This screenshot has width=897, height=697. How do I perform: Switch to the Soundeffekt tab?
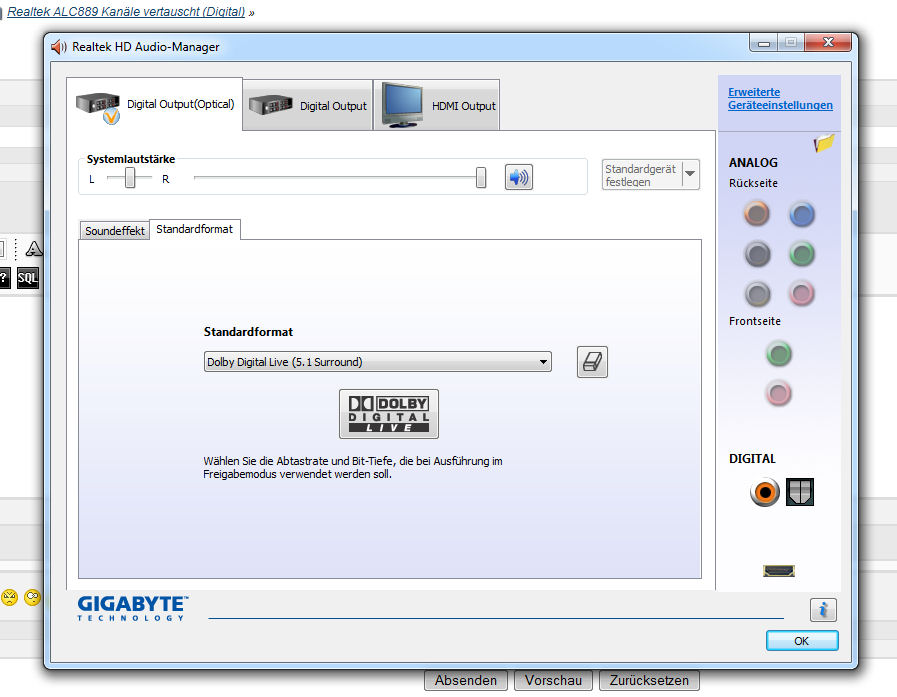pyautogui.click(x=114, y=231)
